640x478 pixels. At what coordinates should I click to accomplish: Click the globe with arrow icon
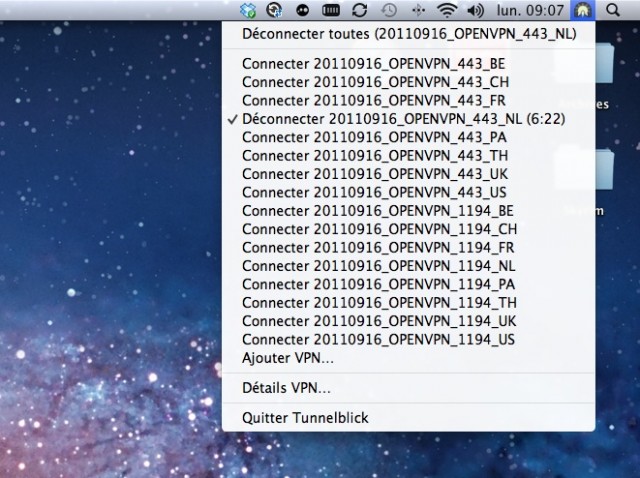tap(274, 10)
